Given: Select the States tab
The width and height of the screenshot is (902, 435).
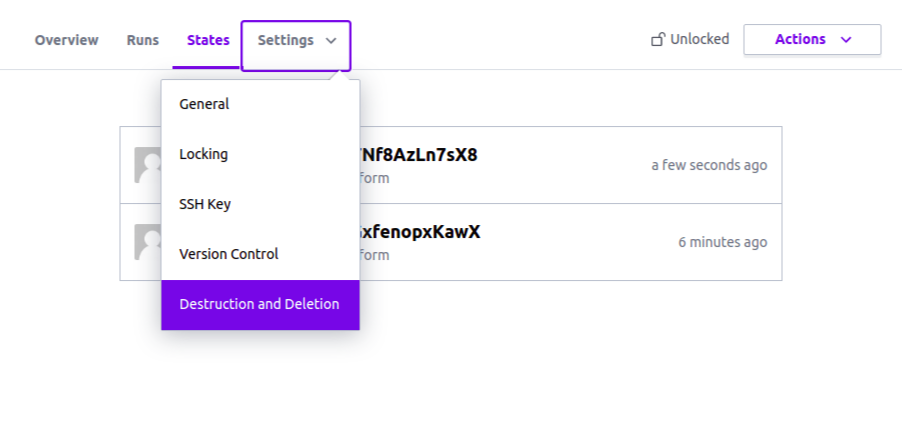Looking at the screenshot, I should click(x=208, y=40).
